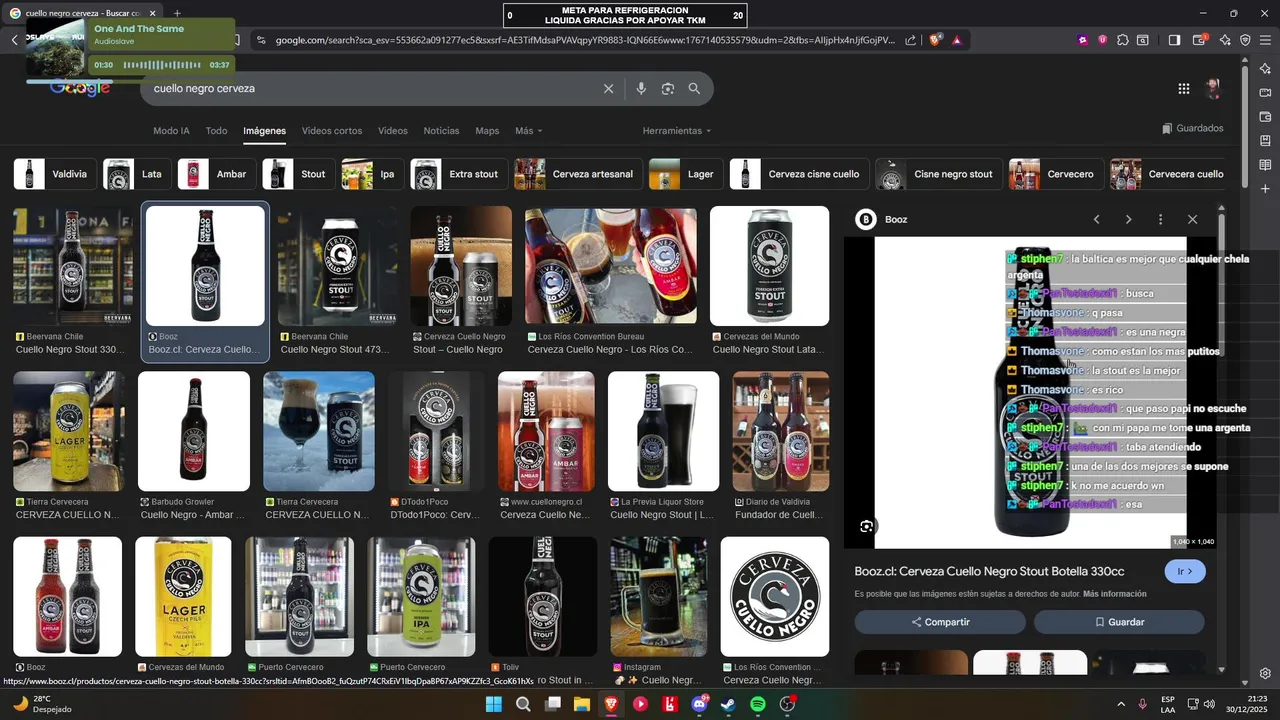Open Spotify from the taskbar

point(758,704)
